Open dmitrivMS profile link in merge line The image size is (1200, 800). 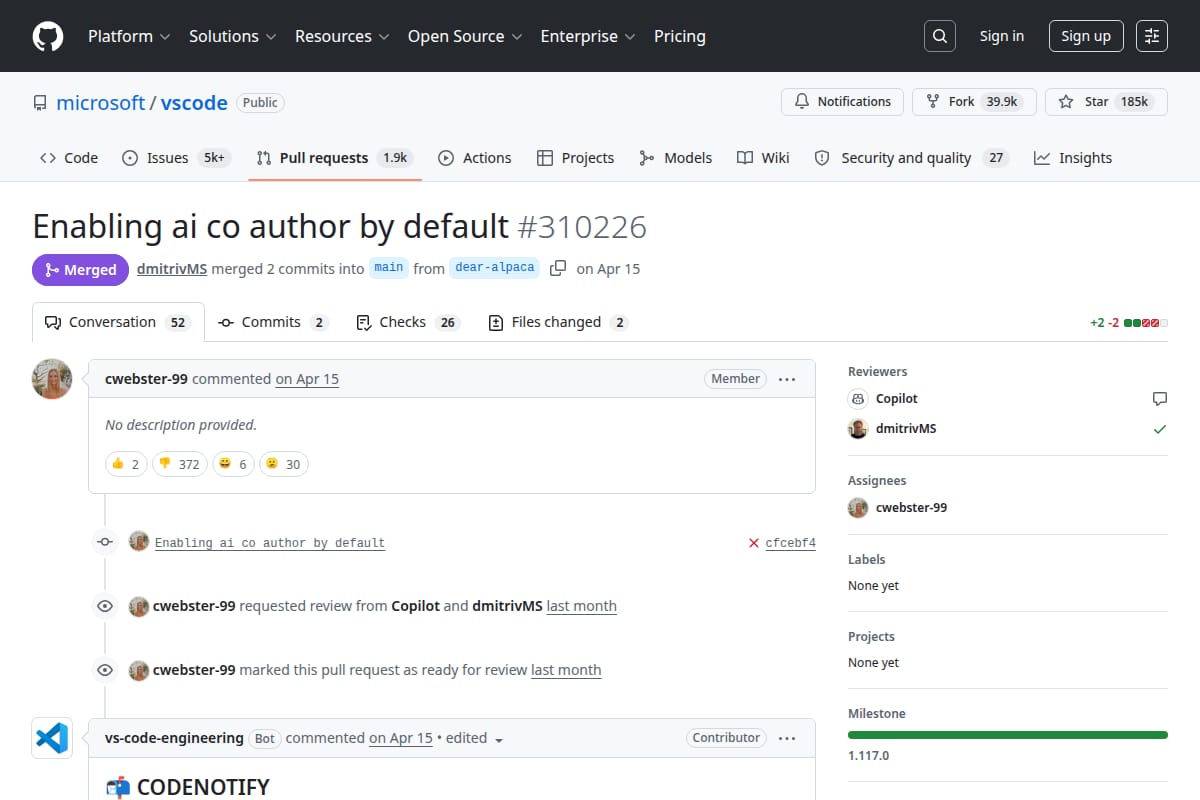click(x=172, y=269)
